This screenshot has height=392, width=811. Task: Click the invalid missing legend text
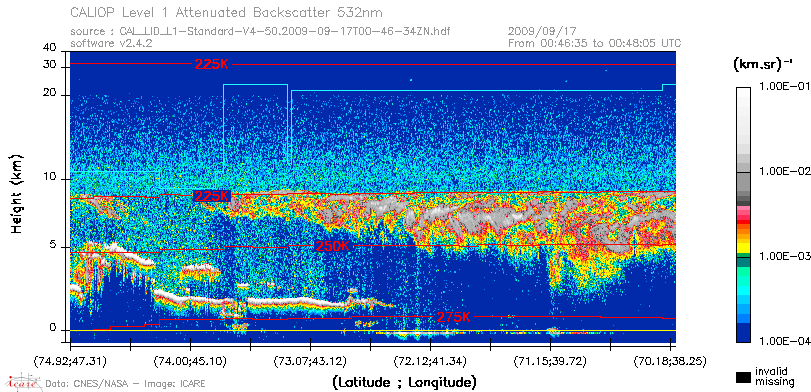775,377
